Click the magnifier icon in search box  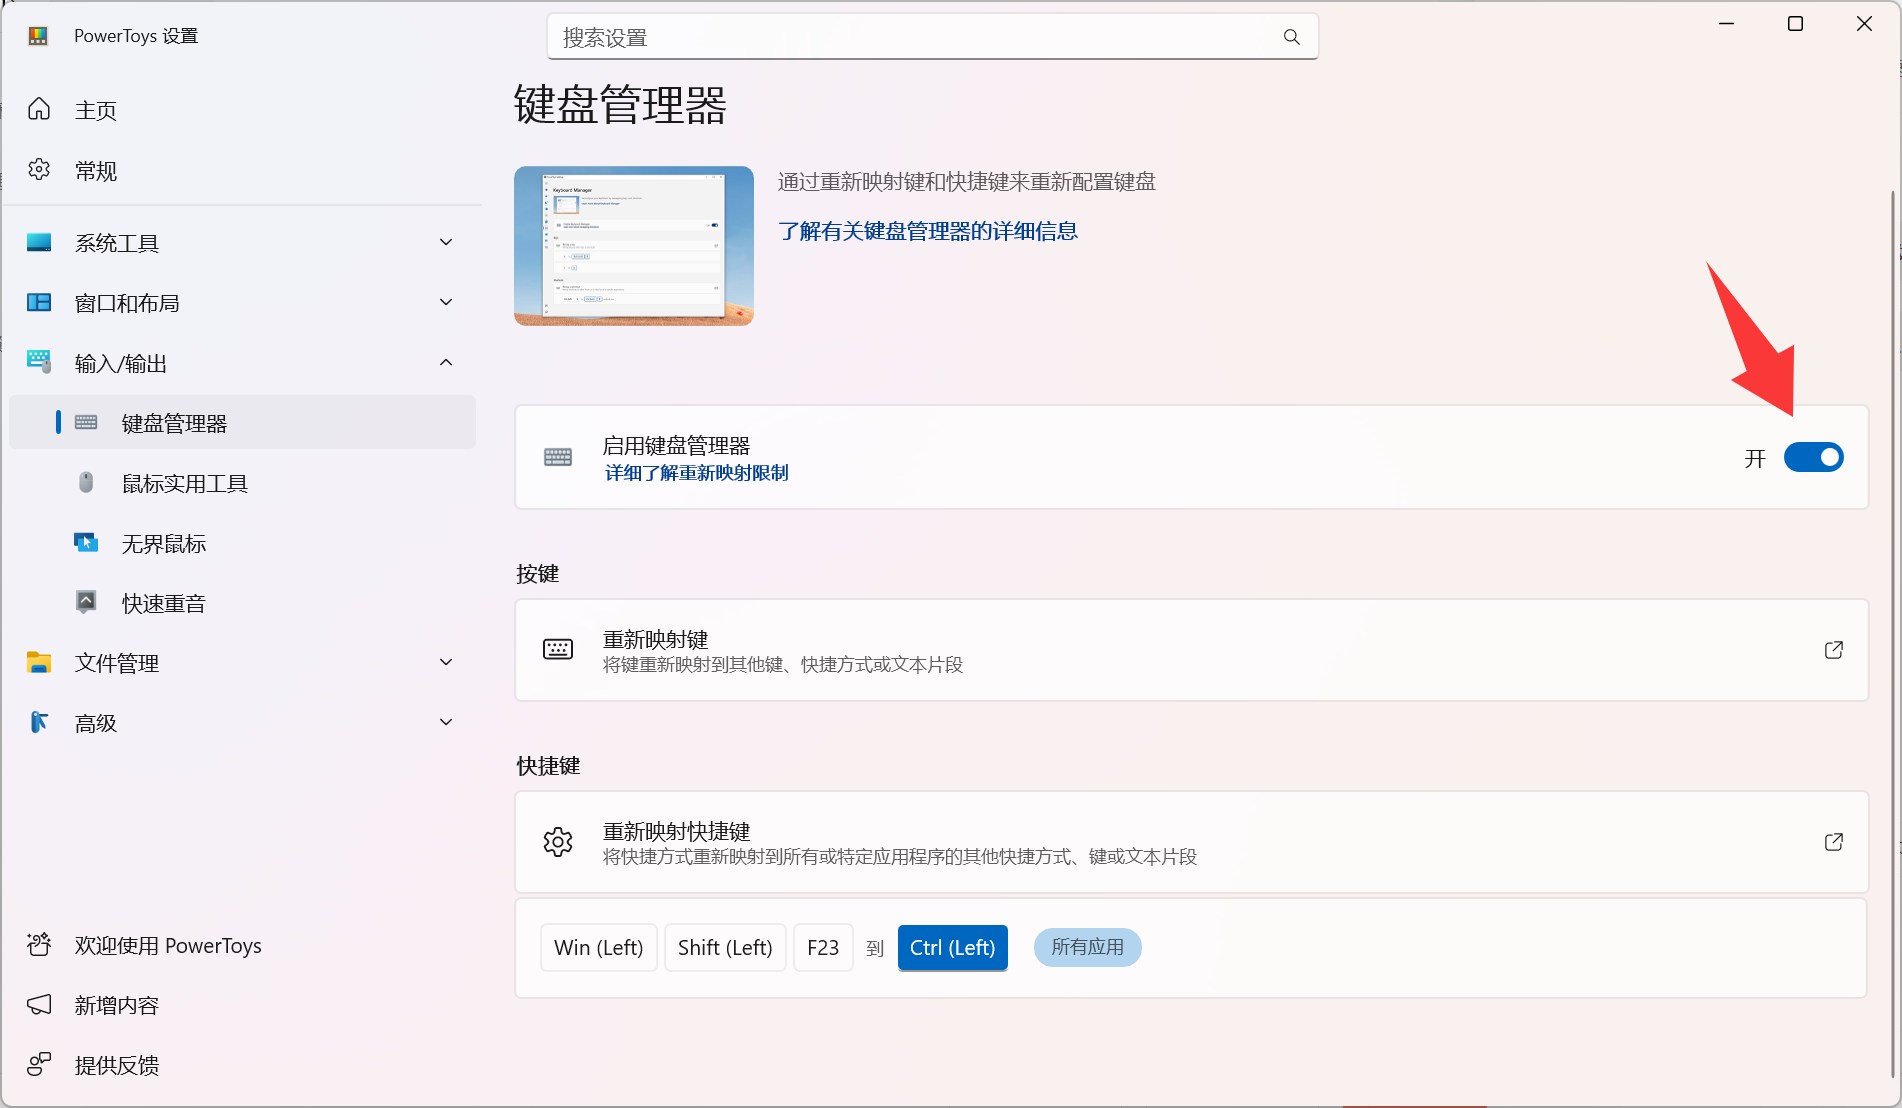point(1292,37)
